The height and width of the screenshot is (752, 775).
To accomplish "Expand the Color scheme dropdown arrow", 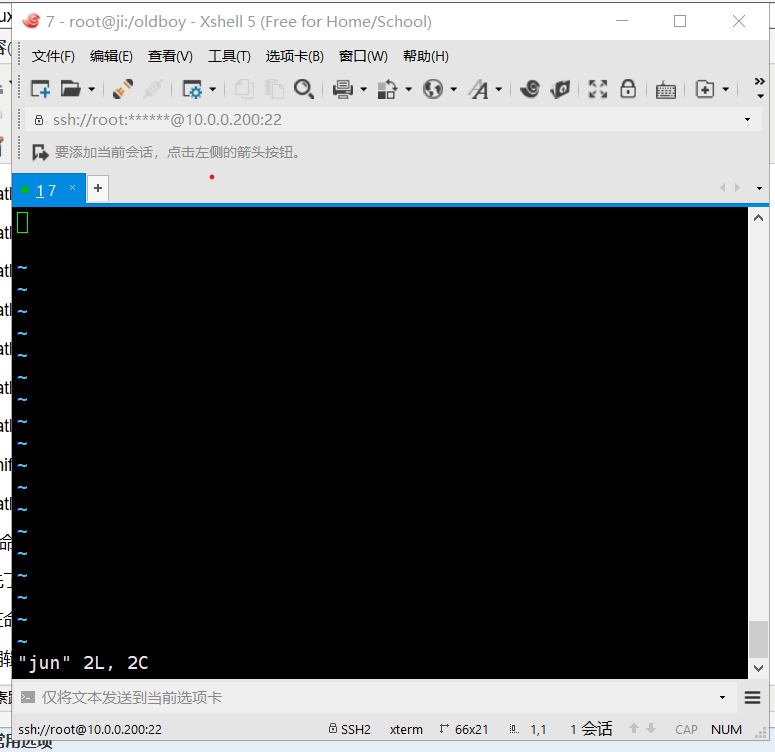I will point(408,89).
